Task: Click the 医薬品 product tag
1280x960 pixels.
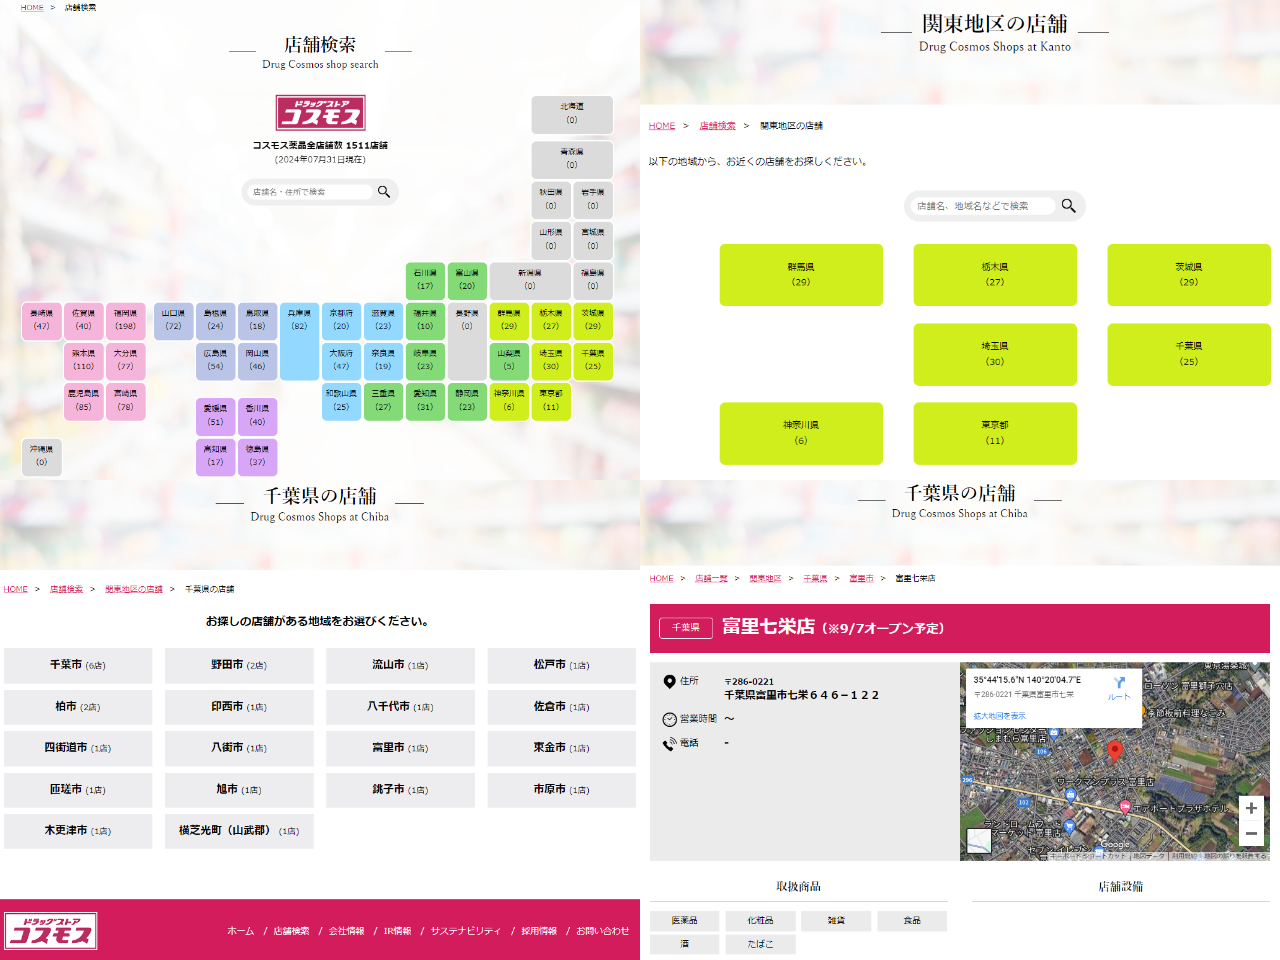Action: click(x=684, y=921)
